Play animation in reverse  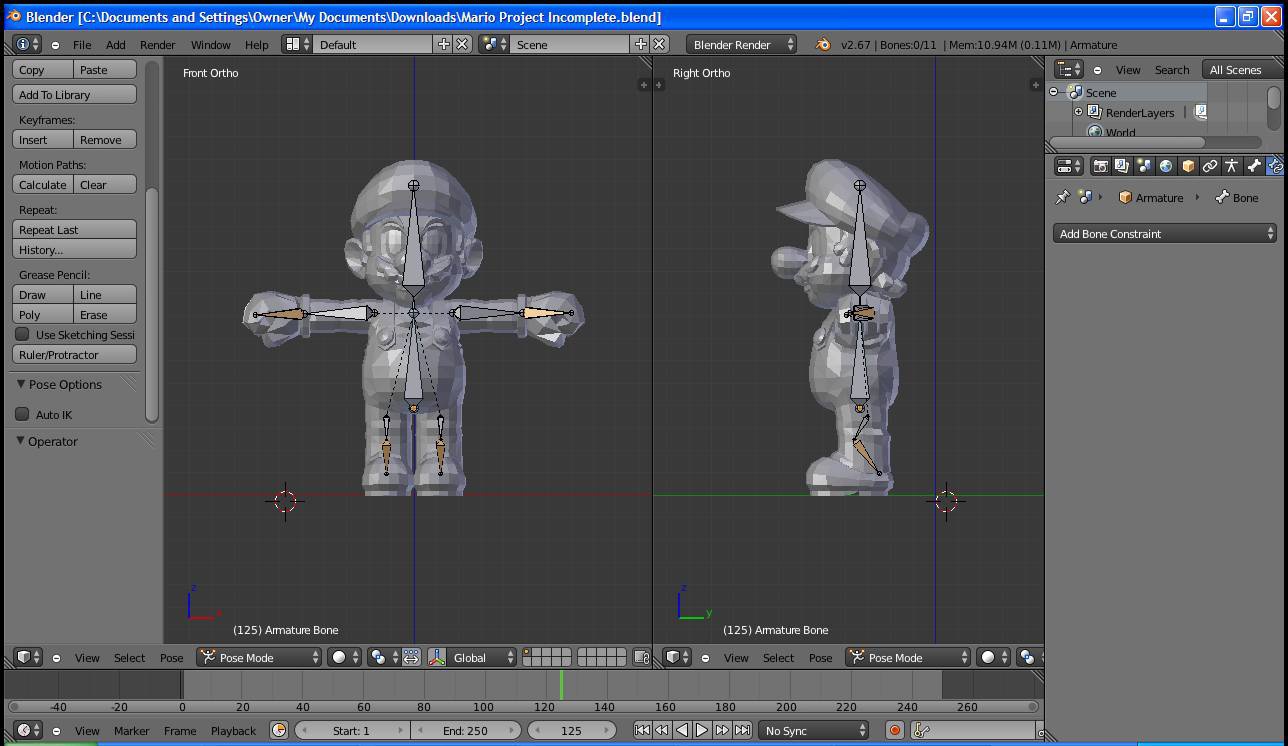(x=682, y=730)
